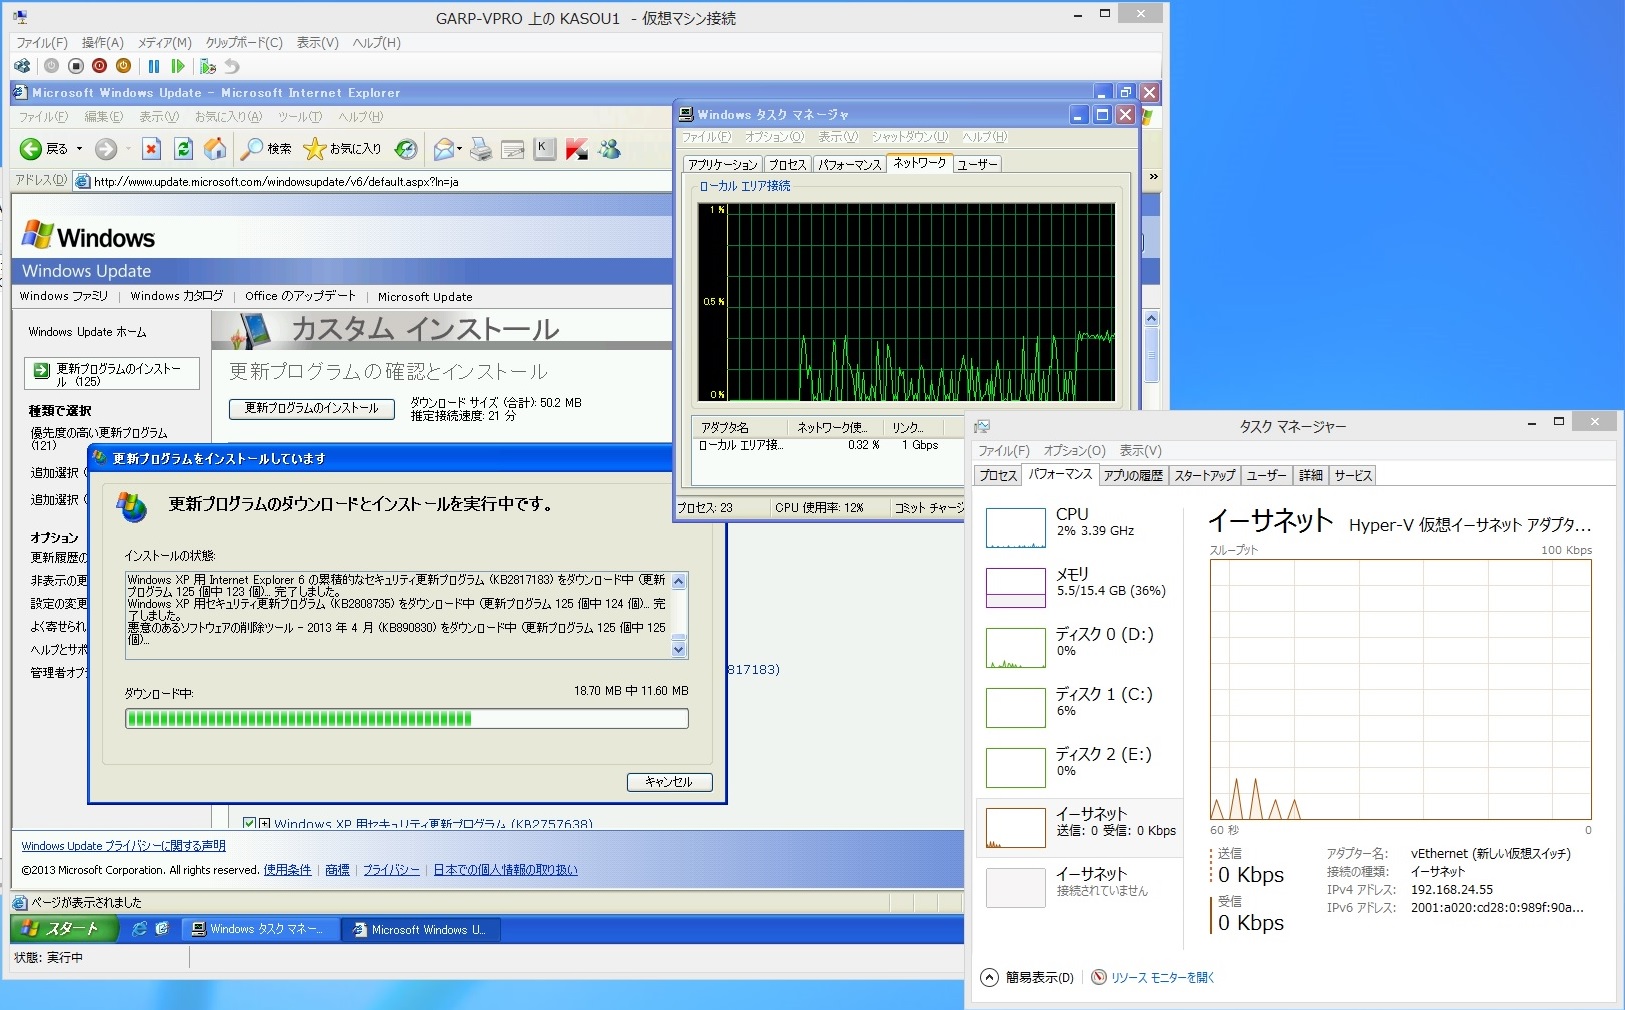Viewport: 1625px width, 1010px height.
Task: Click the IE print icon
Action: pos(481,149)
